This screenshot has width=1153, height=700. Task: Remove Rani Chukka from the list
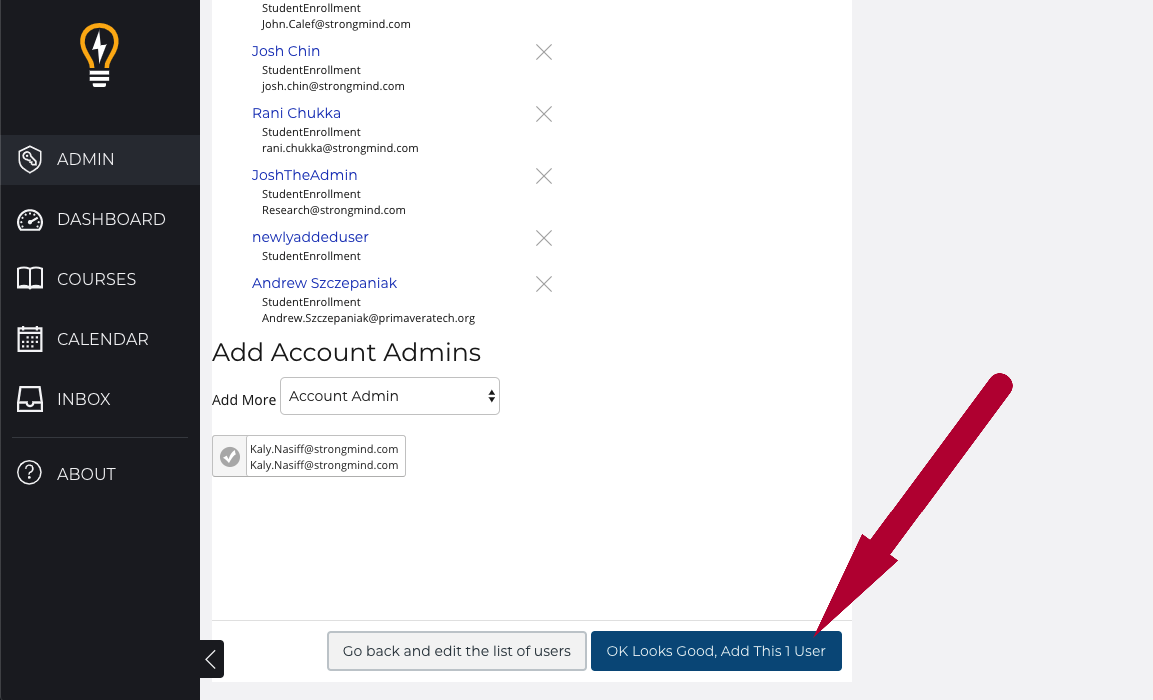544,114
